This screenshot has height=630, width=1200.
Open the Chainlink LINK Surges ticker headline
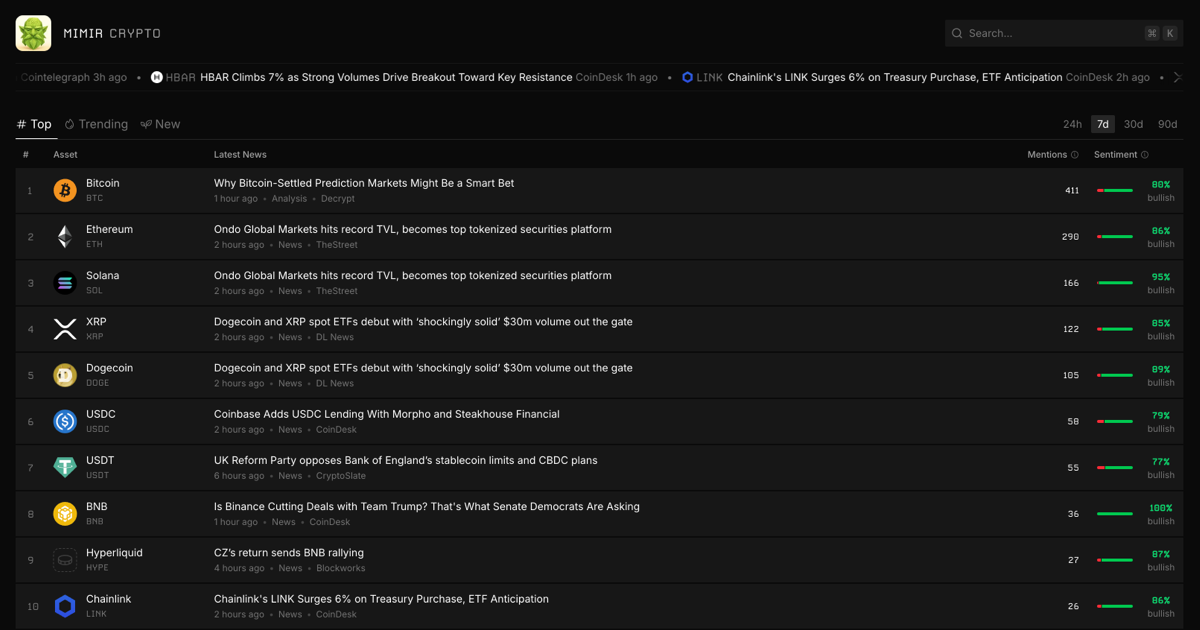[x=895, y=77]
